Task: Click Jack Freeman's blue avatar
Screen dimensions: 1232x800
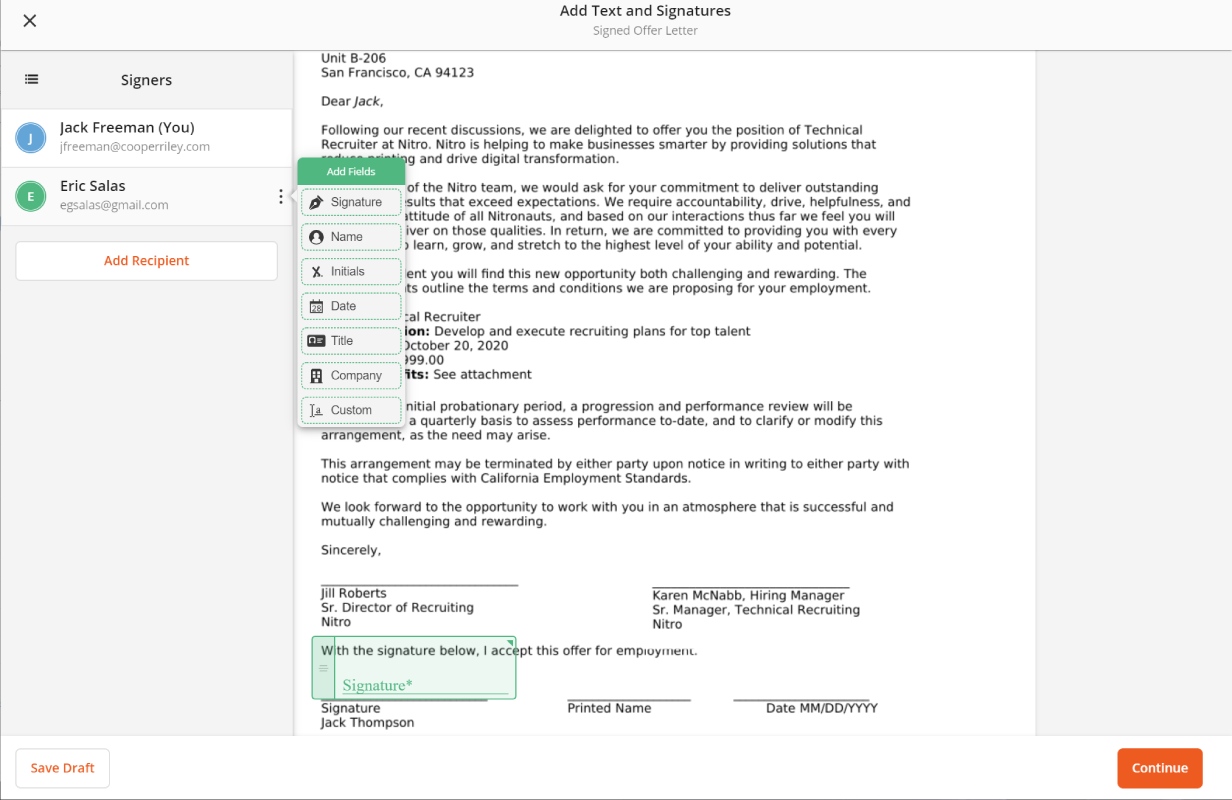Action: (x=31, y=138)
